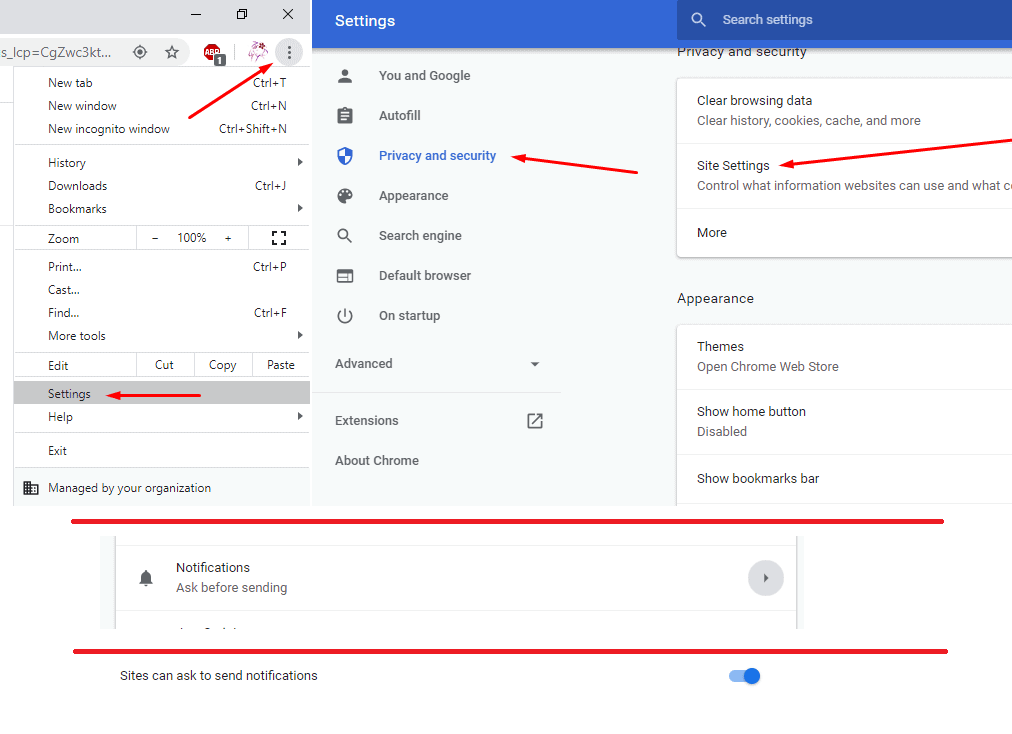Image resolution: width=1012 pixels, height=734 pixels.
Task: Click the Search settings field
Action: tap(840, 20)
